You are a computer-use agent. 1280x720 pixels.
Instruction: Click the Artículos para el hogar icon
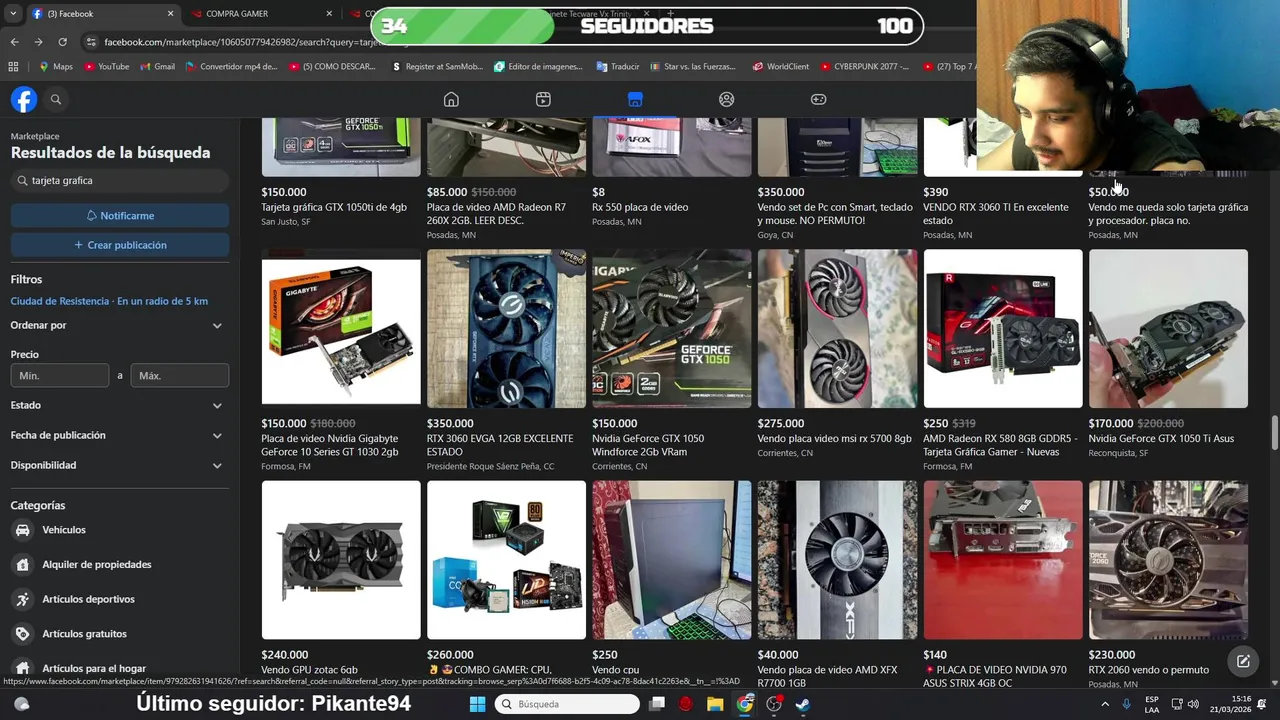(22, 668)
